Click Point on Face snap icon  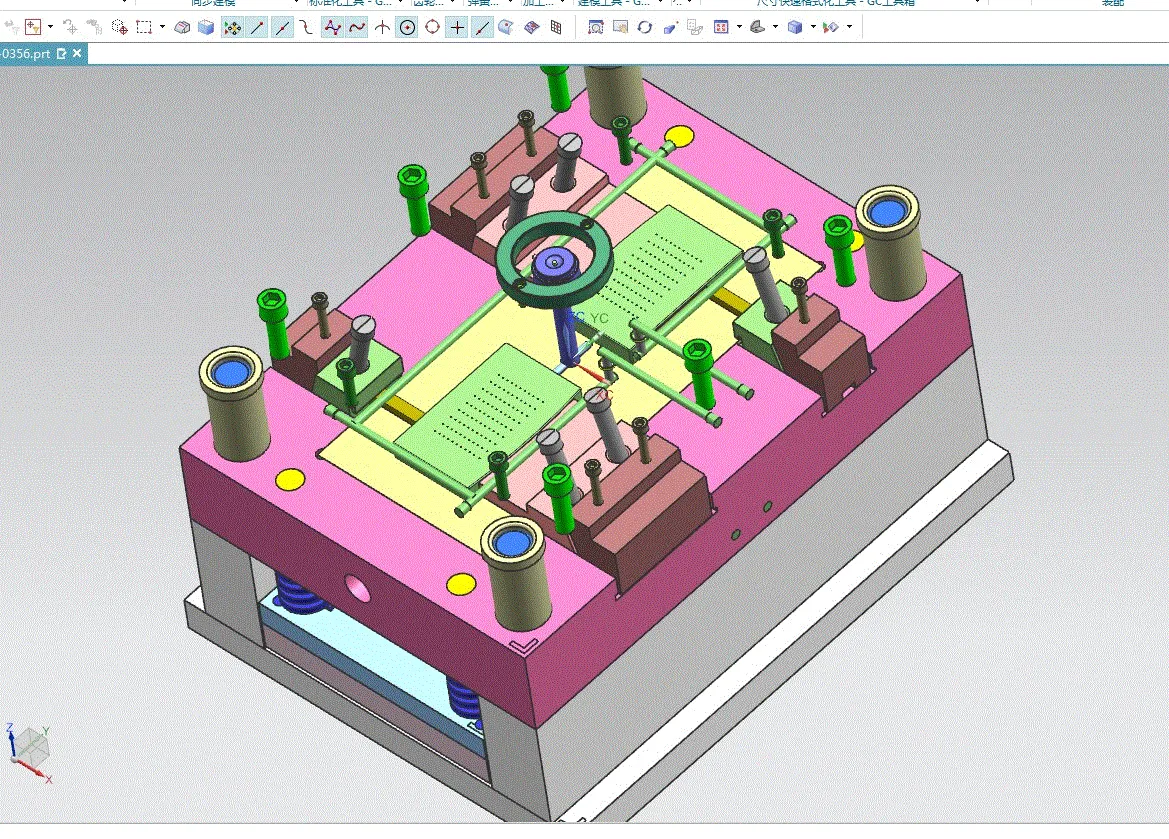[x=506, y=28]
